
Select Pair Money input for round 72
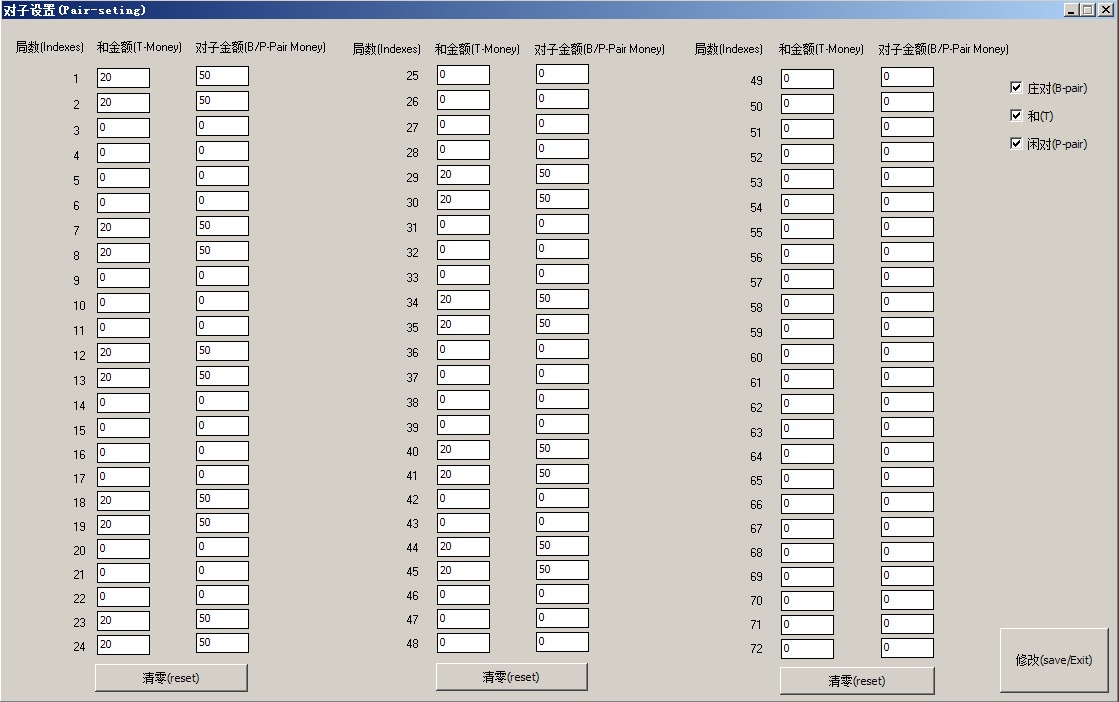tap(907, 649)
